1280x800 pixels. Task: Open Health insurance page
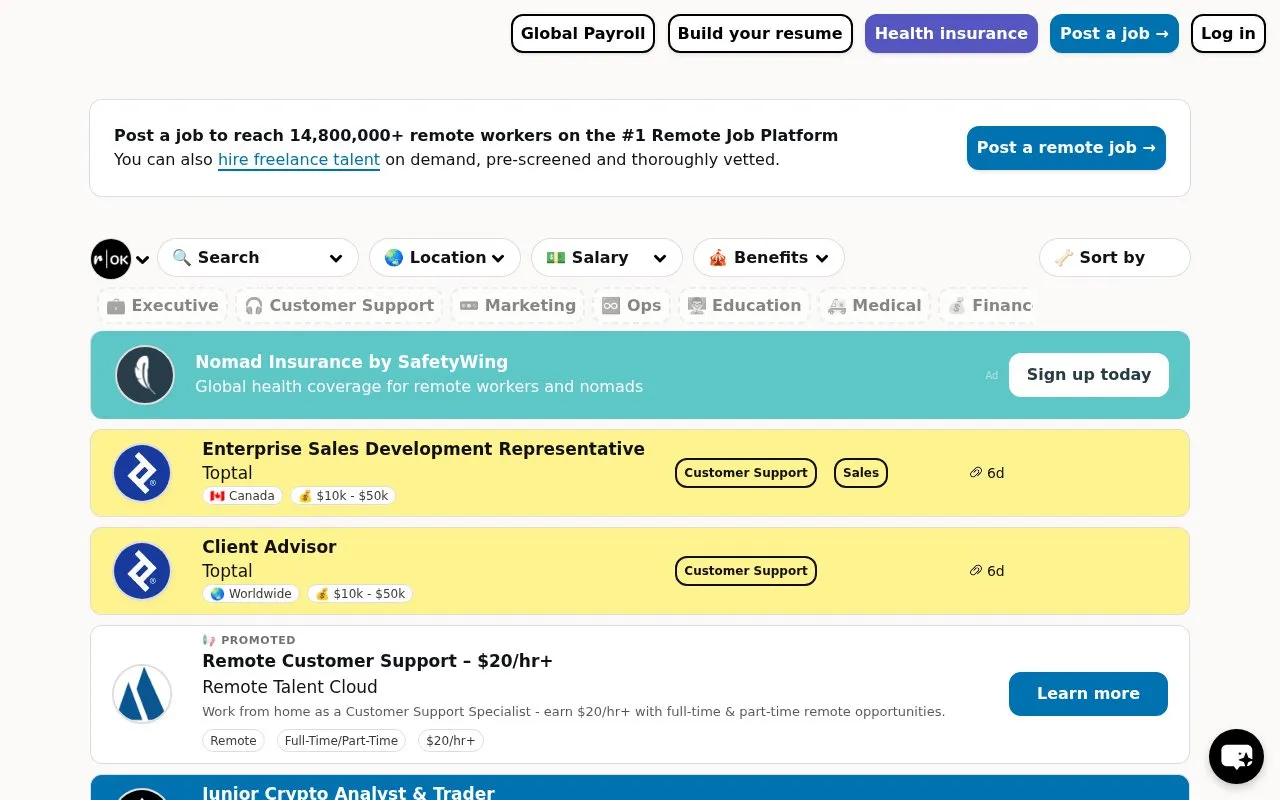951,33
